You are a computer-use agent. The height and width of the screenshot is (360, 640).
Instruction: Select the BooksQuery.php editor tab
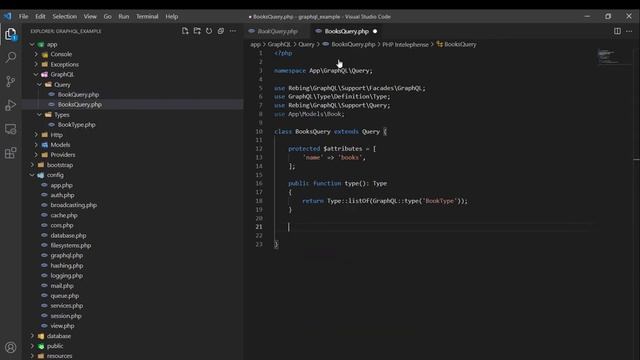347,31
